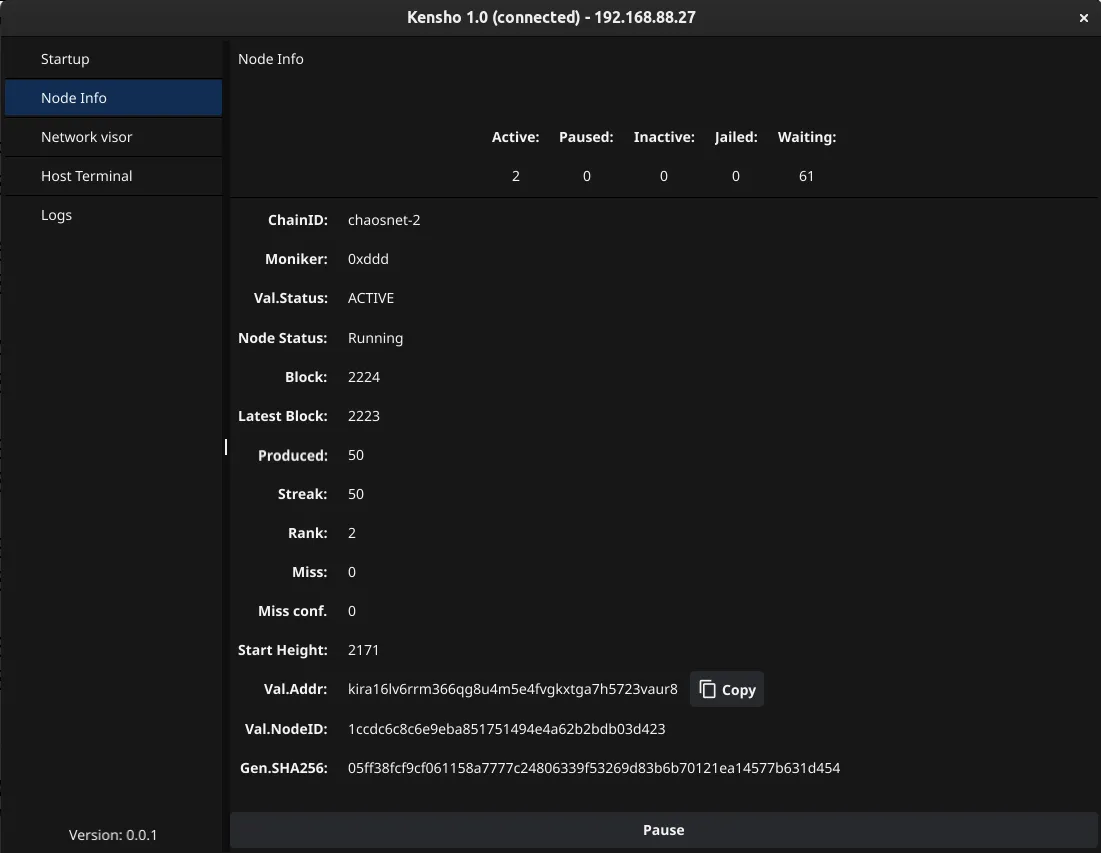Click the chaosnet-2 ChainID value

pos(384,220)
